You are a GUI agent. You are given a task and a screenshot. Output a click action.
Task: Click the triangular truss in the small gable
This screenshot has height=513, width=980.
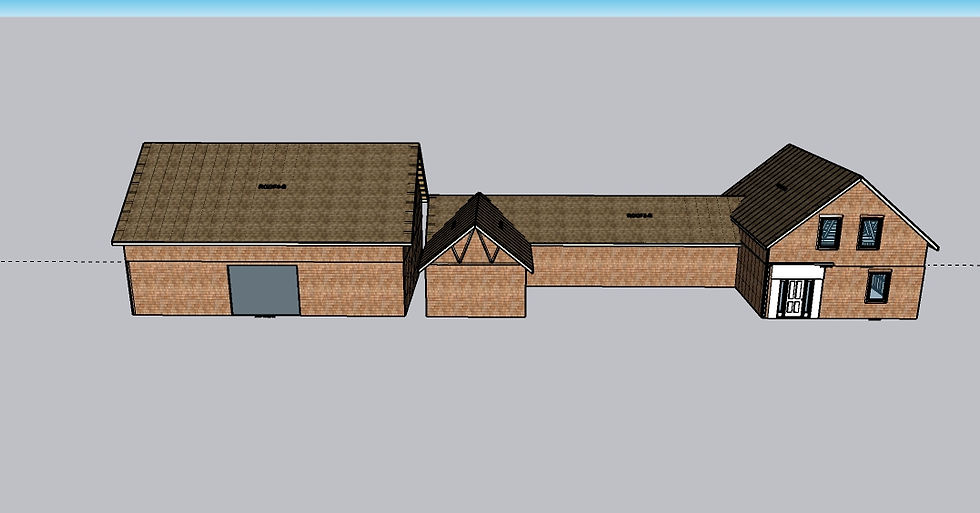pos(475,249)
